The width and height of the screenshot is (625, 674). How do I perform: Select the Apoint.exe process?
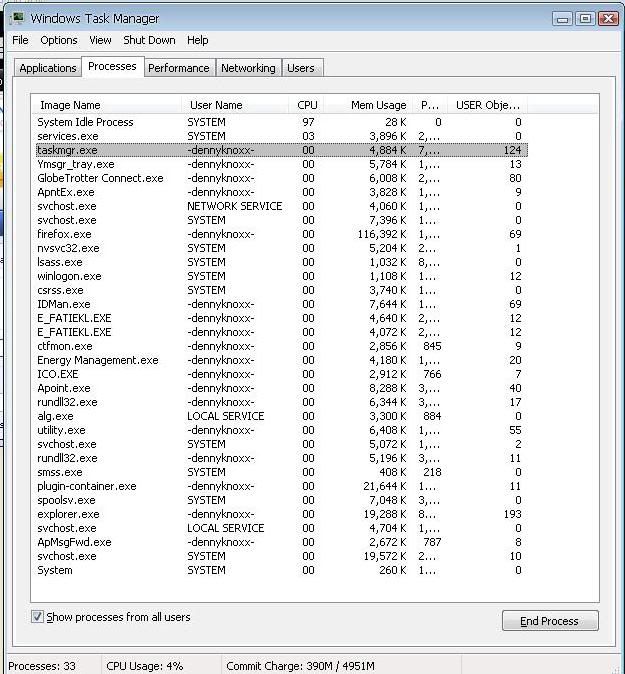[282, 388]
